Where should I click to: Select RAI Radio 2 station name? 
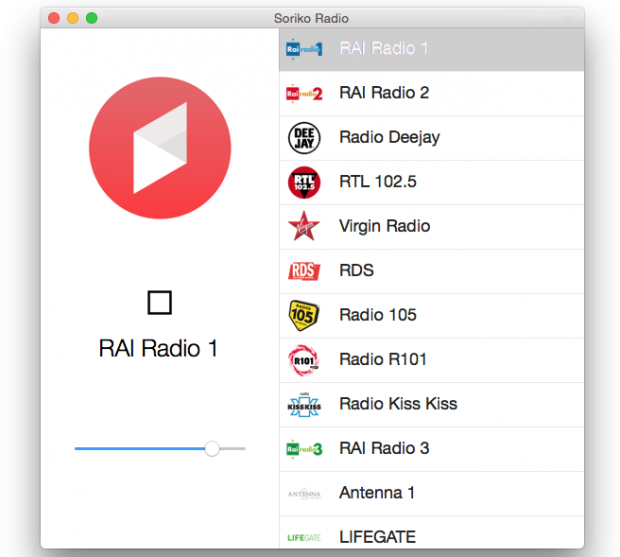[x=384, y=93]
